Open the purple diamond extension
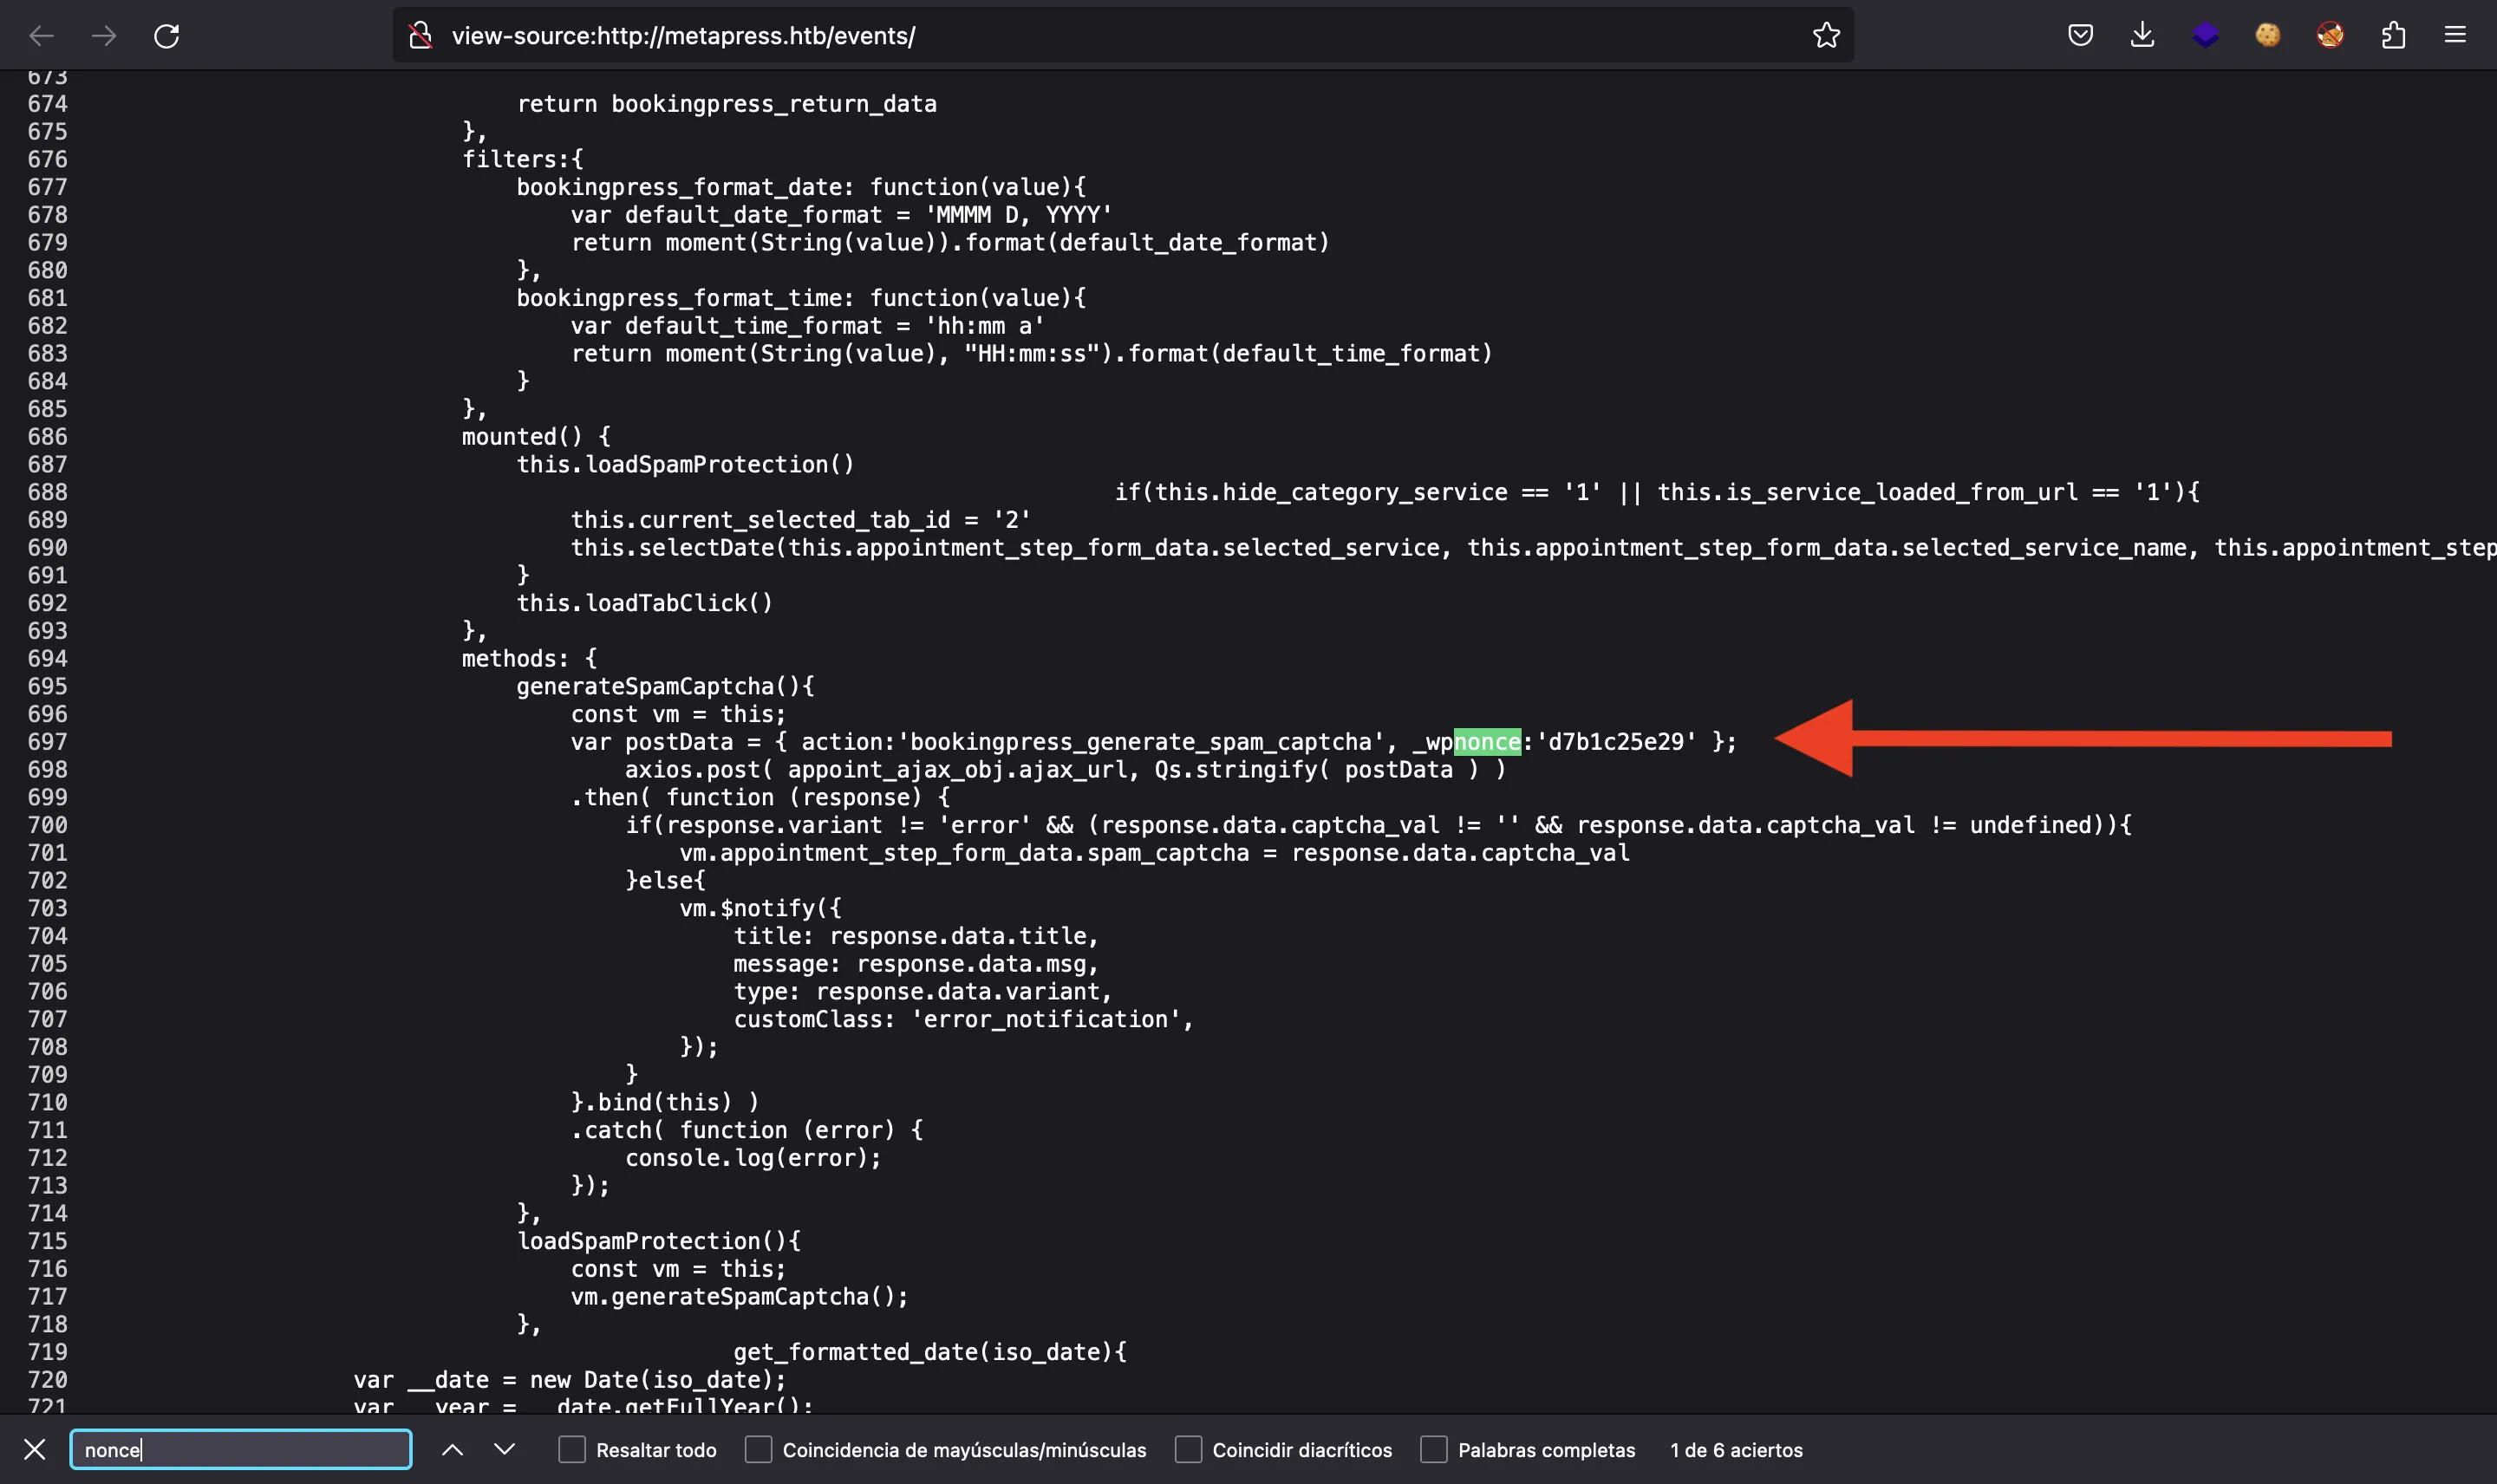Image resolution: width=2497 pixels, height=1484 pixels. 2205,35
